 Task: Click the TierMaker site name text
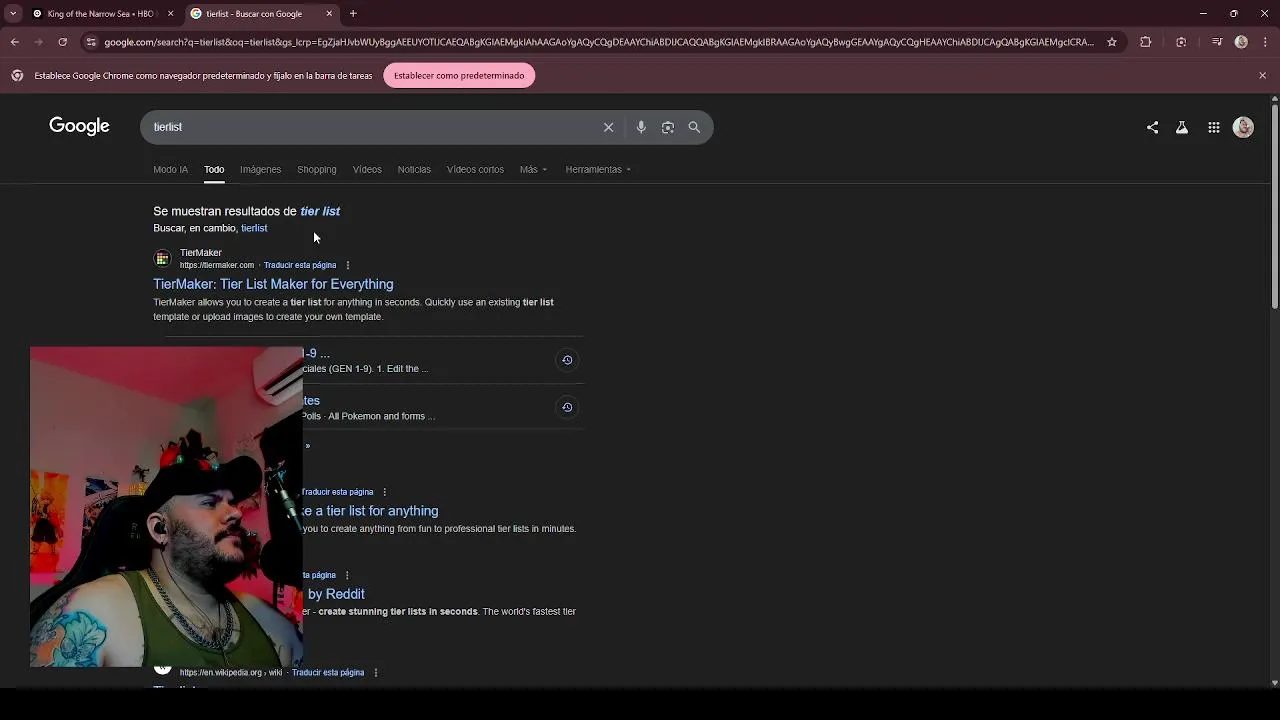point(201,253)
